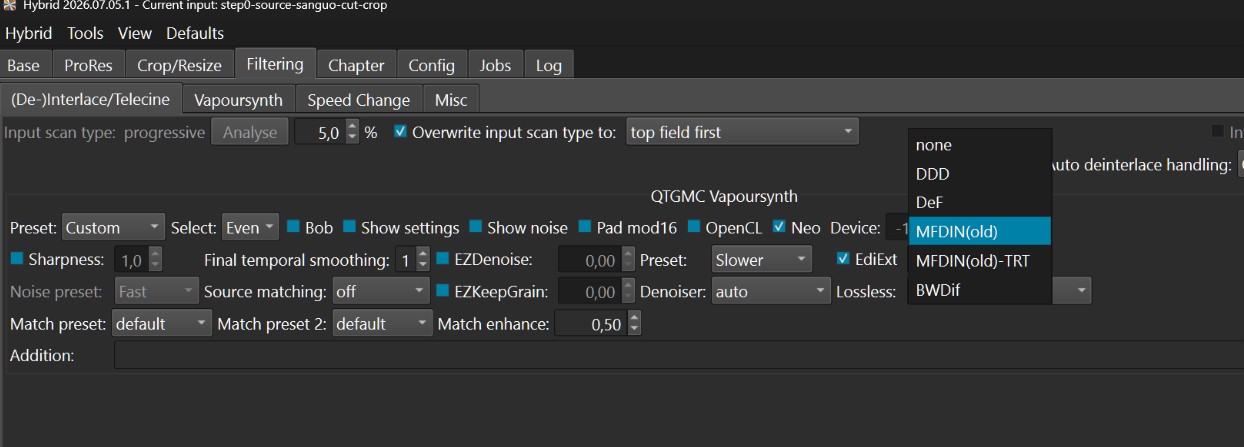
Task: Switch to the Crop/Resize tab
Action: (179, 65)
